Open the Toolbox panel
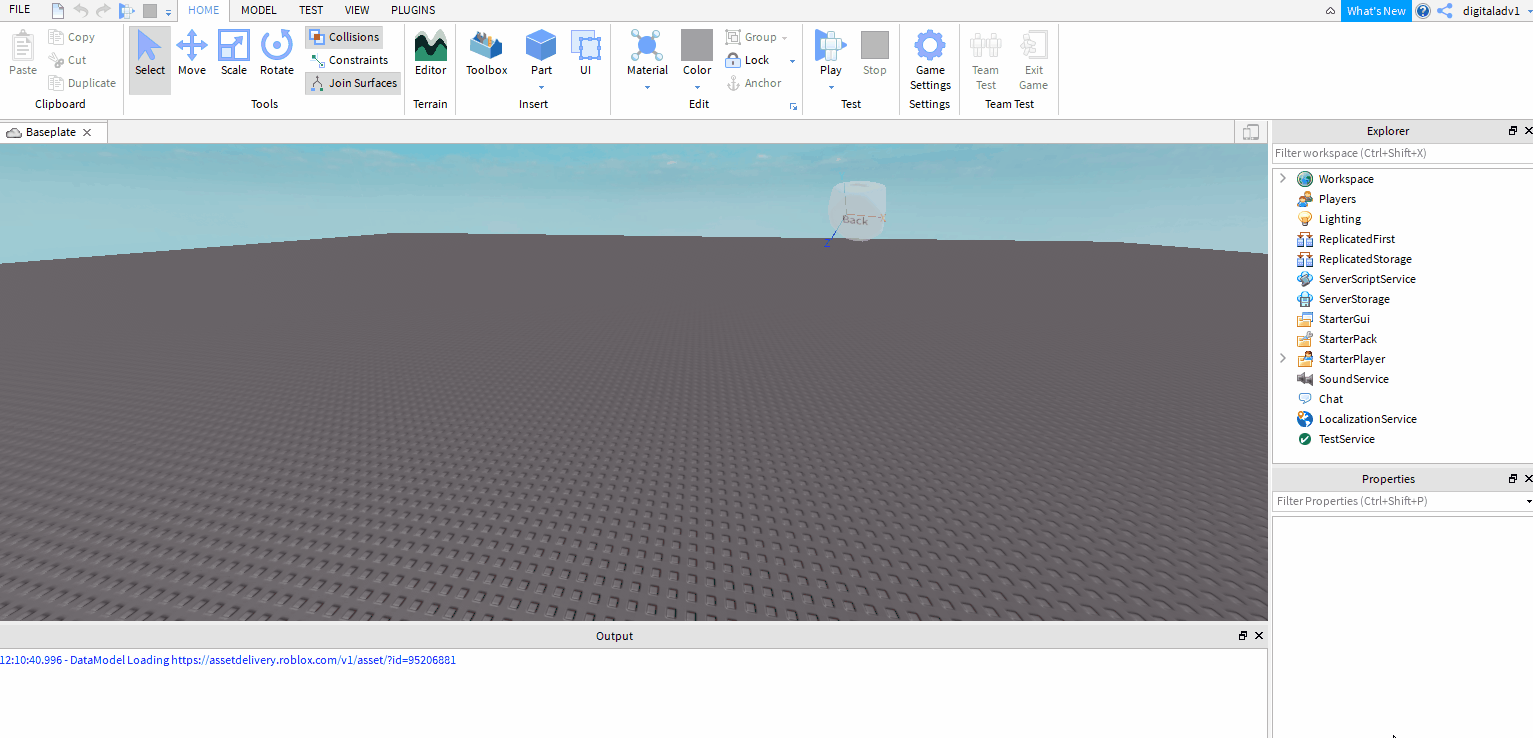This screenshot has width=1533, height=738. tap(486, 54)
